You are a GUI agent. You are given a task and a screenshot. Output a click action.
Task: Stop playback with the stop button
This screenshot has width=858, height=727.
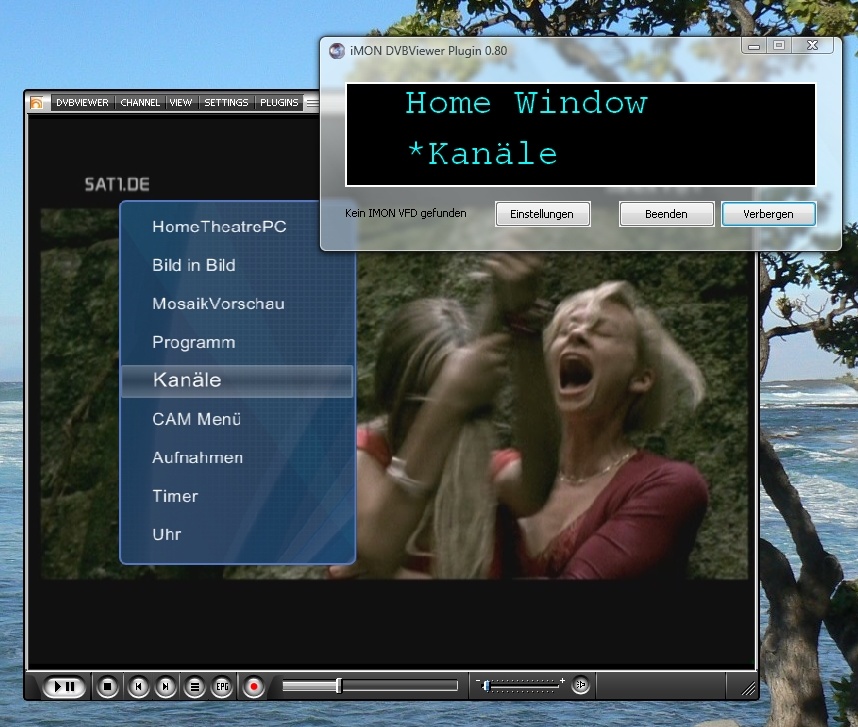108,686
